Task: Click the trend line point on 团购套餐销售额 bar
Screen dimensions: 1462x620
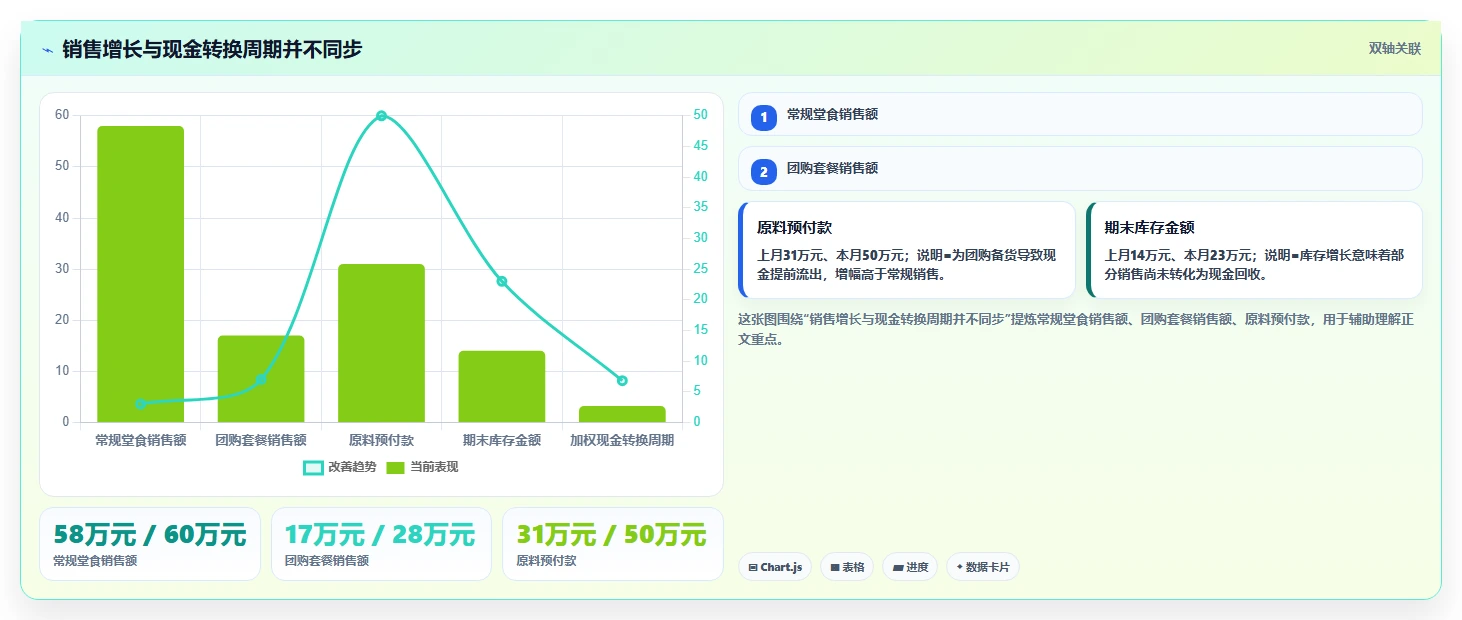Action: click(x=261, y=379)
